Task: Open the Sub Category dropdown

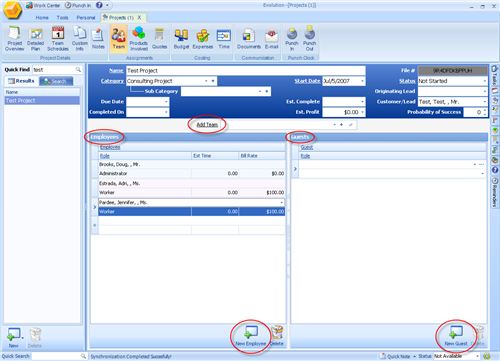Action: coord(260,91)
